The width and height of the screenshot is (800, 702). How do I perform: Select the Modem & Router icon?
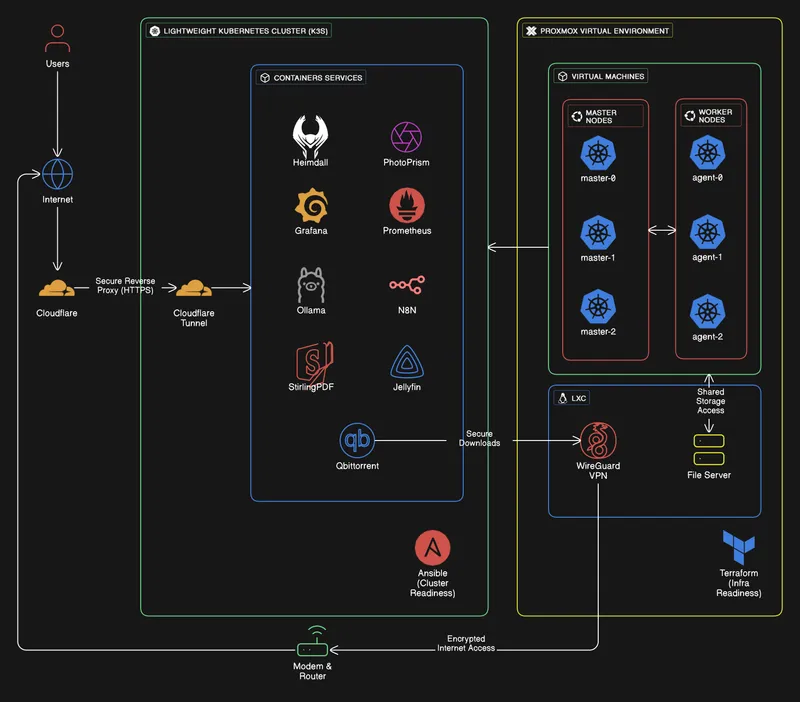[x=312, y=641]
